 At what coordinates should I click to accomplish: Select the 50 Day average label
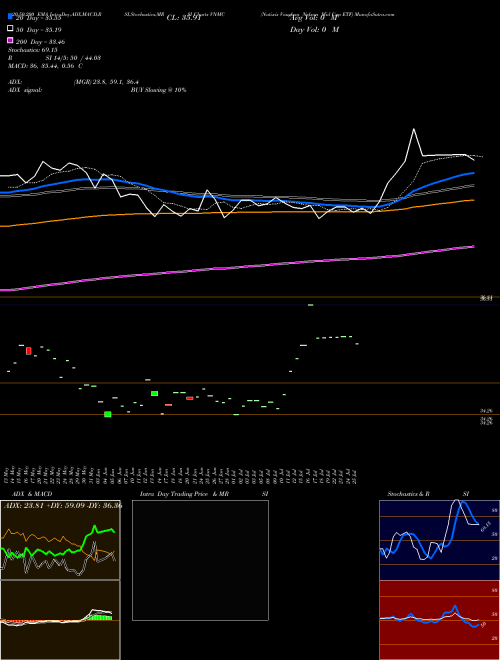click(39, 30)
